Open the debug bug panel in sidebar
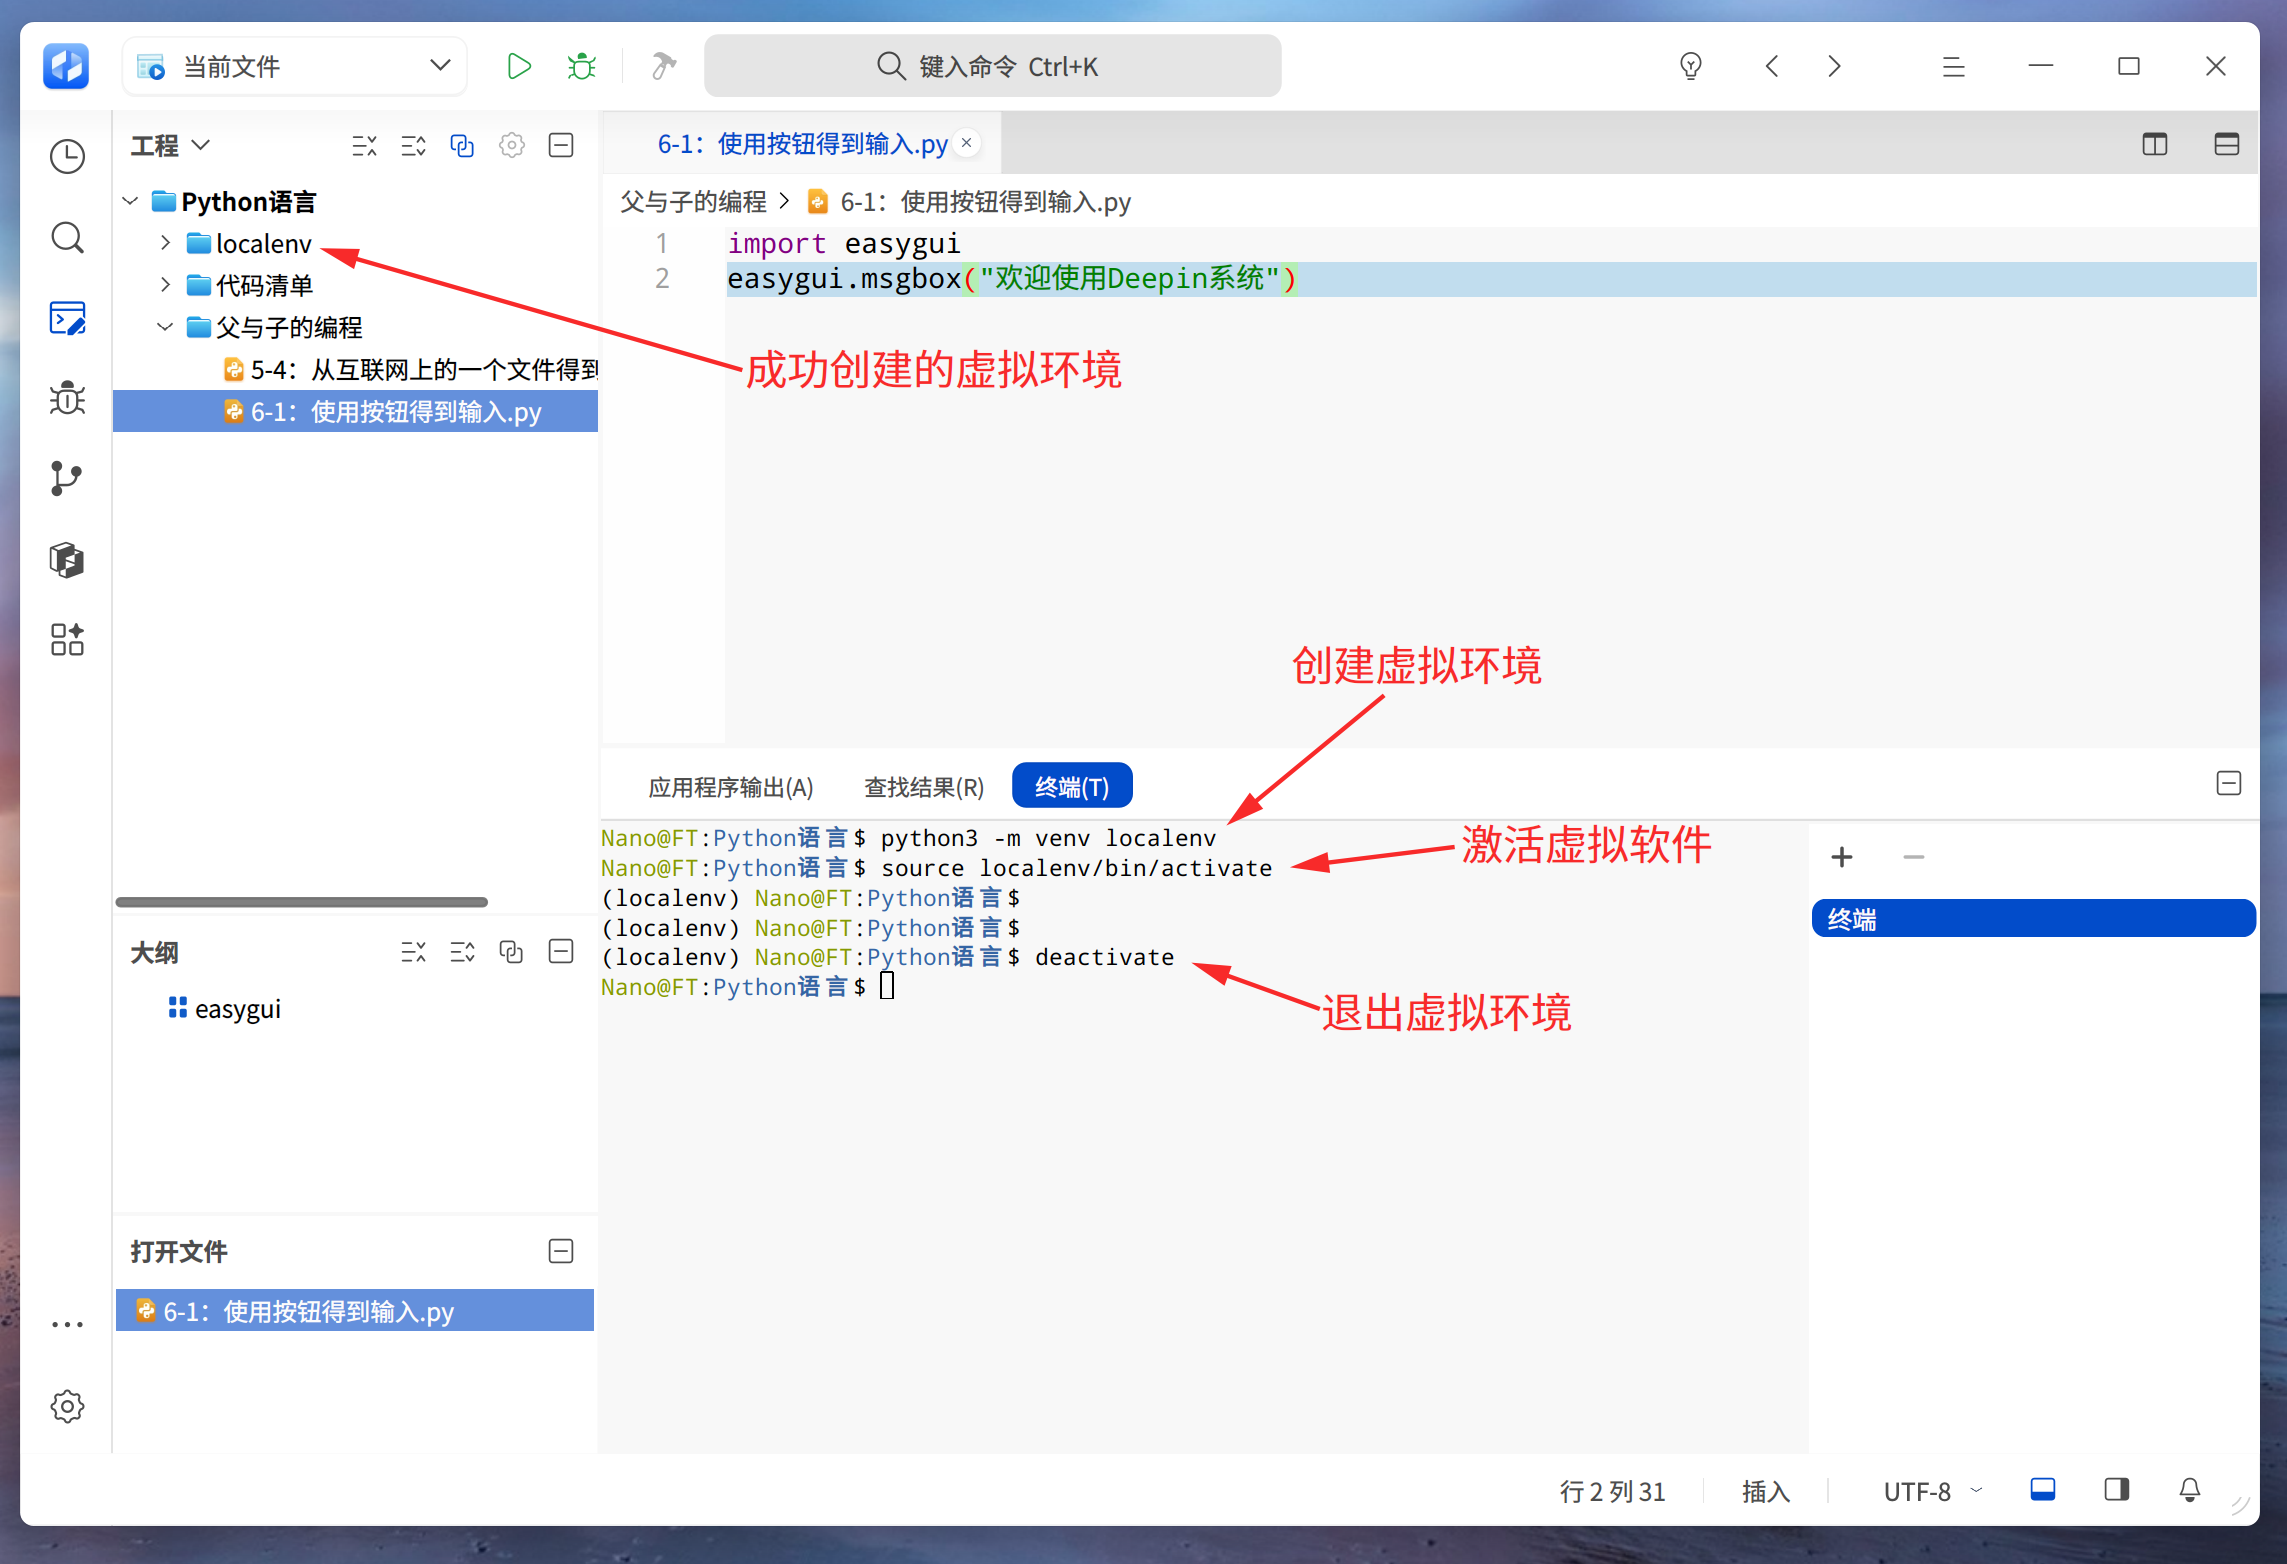The image size is (2287, 1564). click(67, 398)
